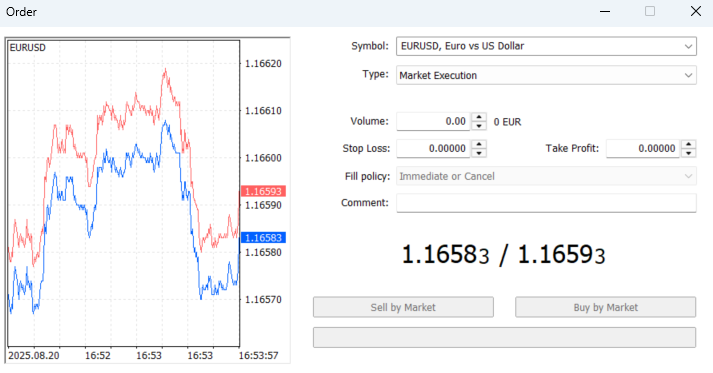Click the large bid price 1.16583 quote
The image size is (713, 373).
coord(446,254)
